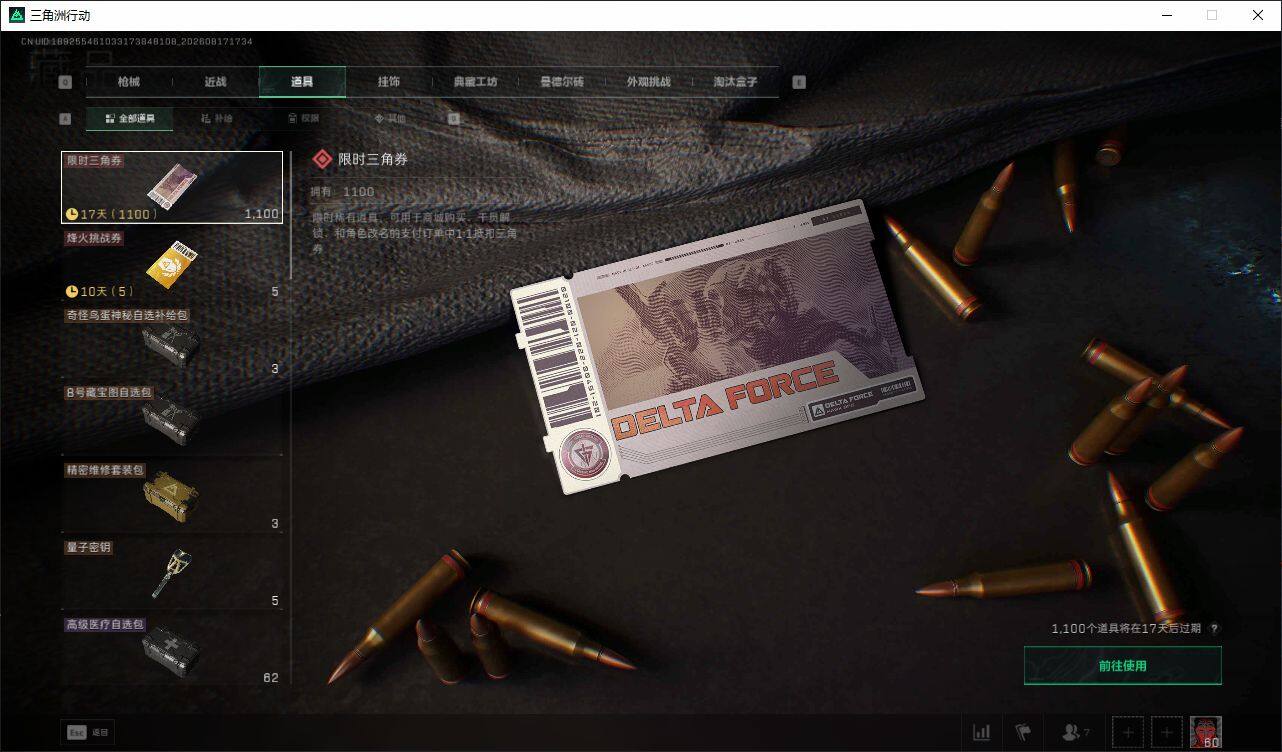Screen dimensions: 1282x752
Task: Maximize the 三角洲行动 window
Action: (1212, 15)
